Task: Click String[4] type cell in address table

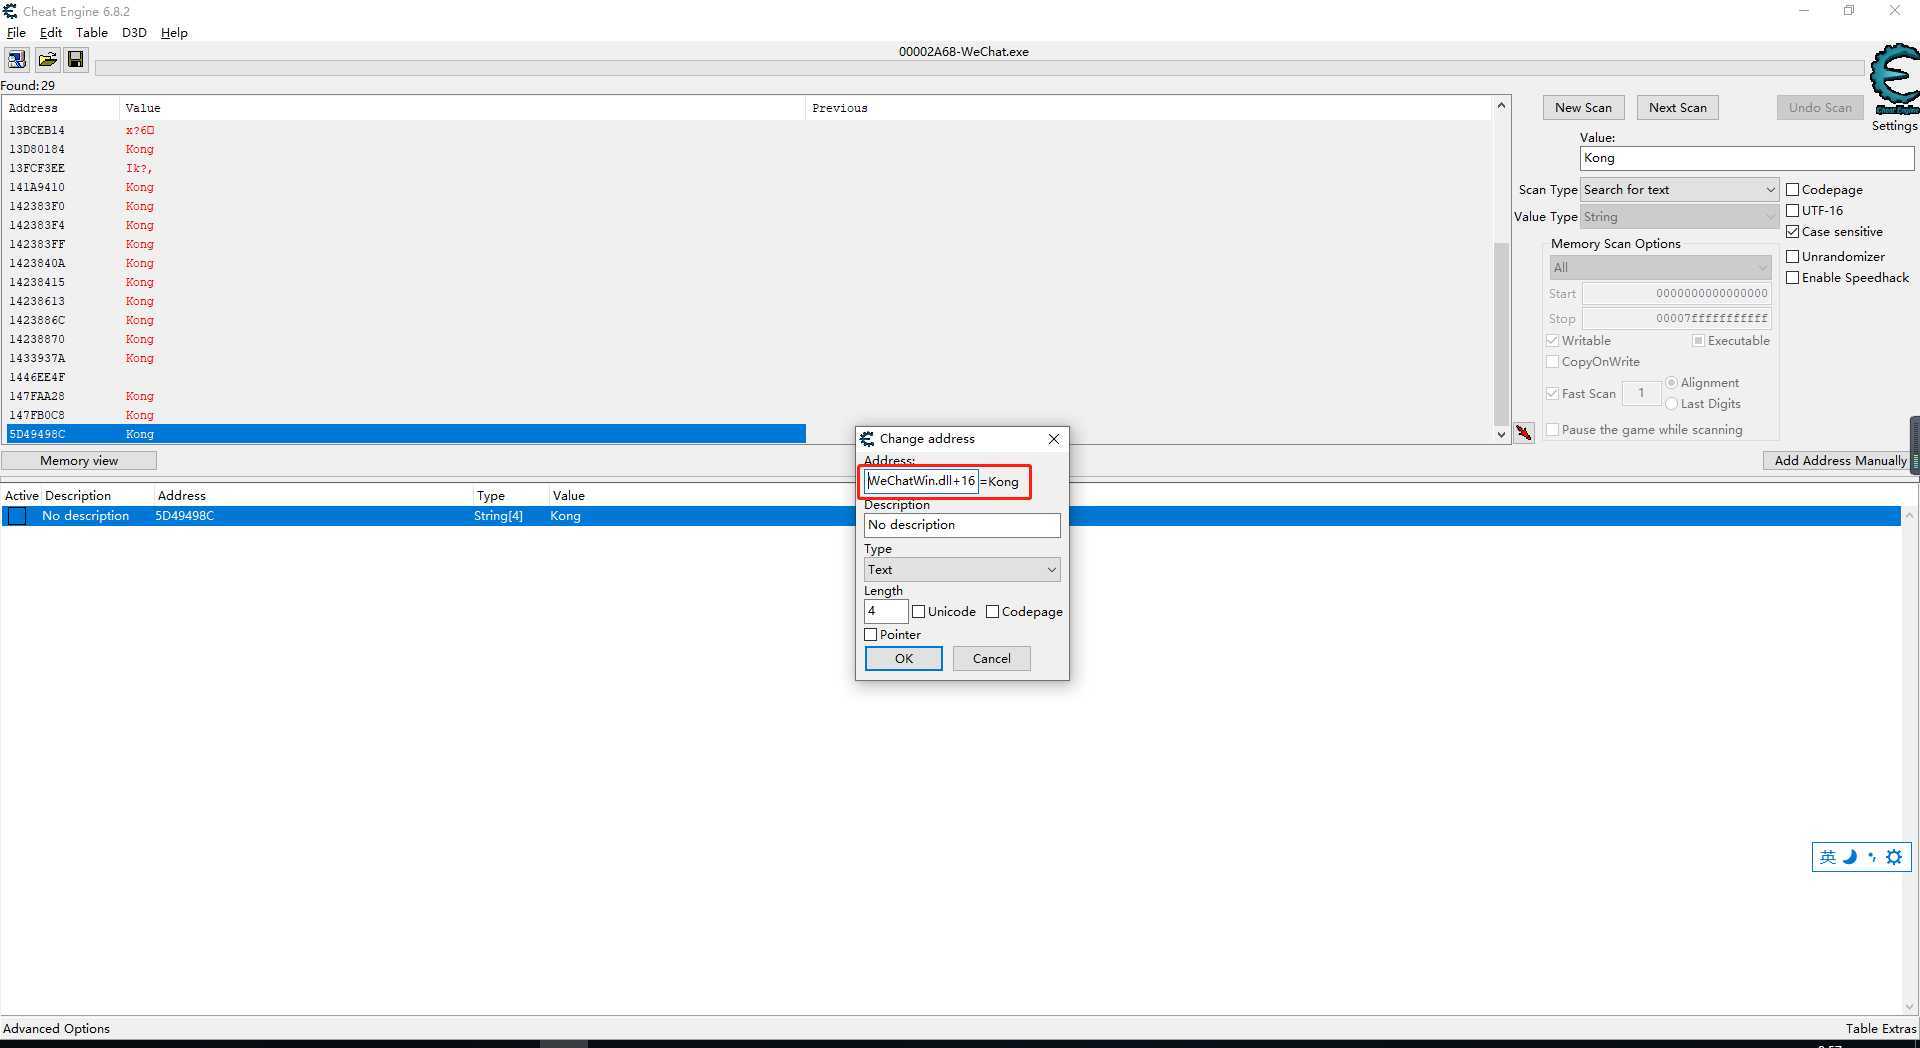Action: click(x=498, y=516)
